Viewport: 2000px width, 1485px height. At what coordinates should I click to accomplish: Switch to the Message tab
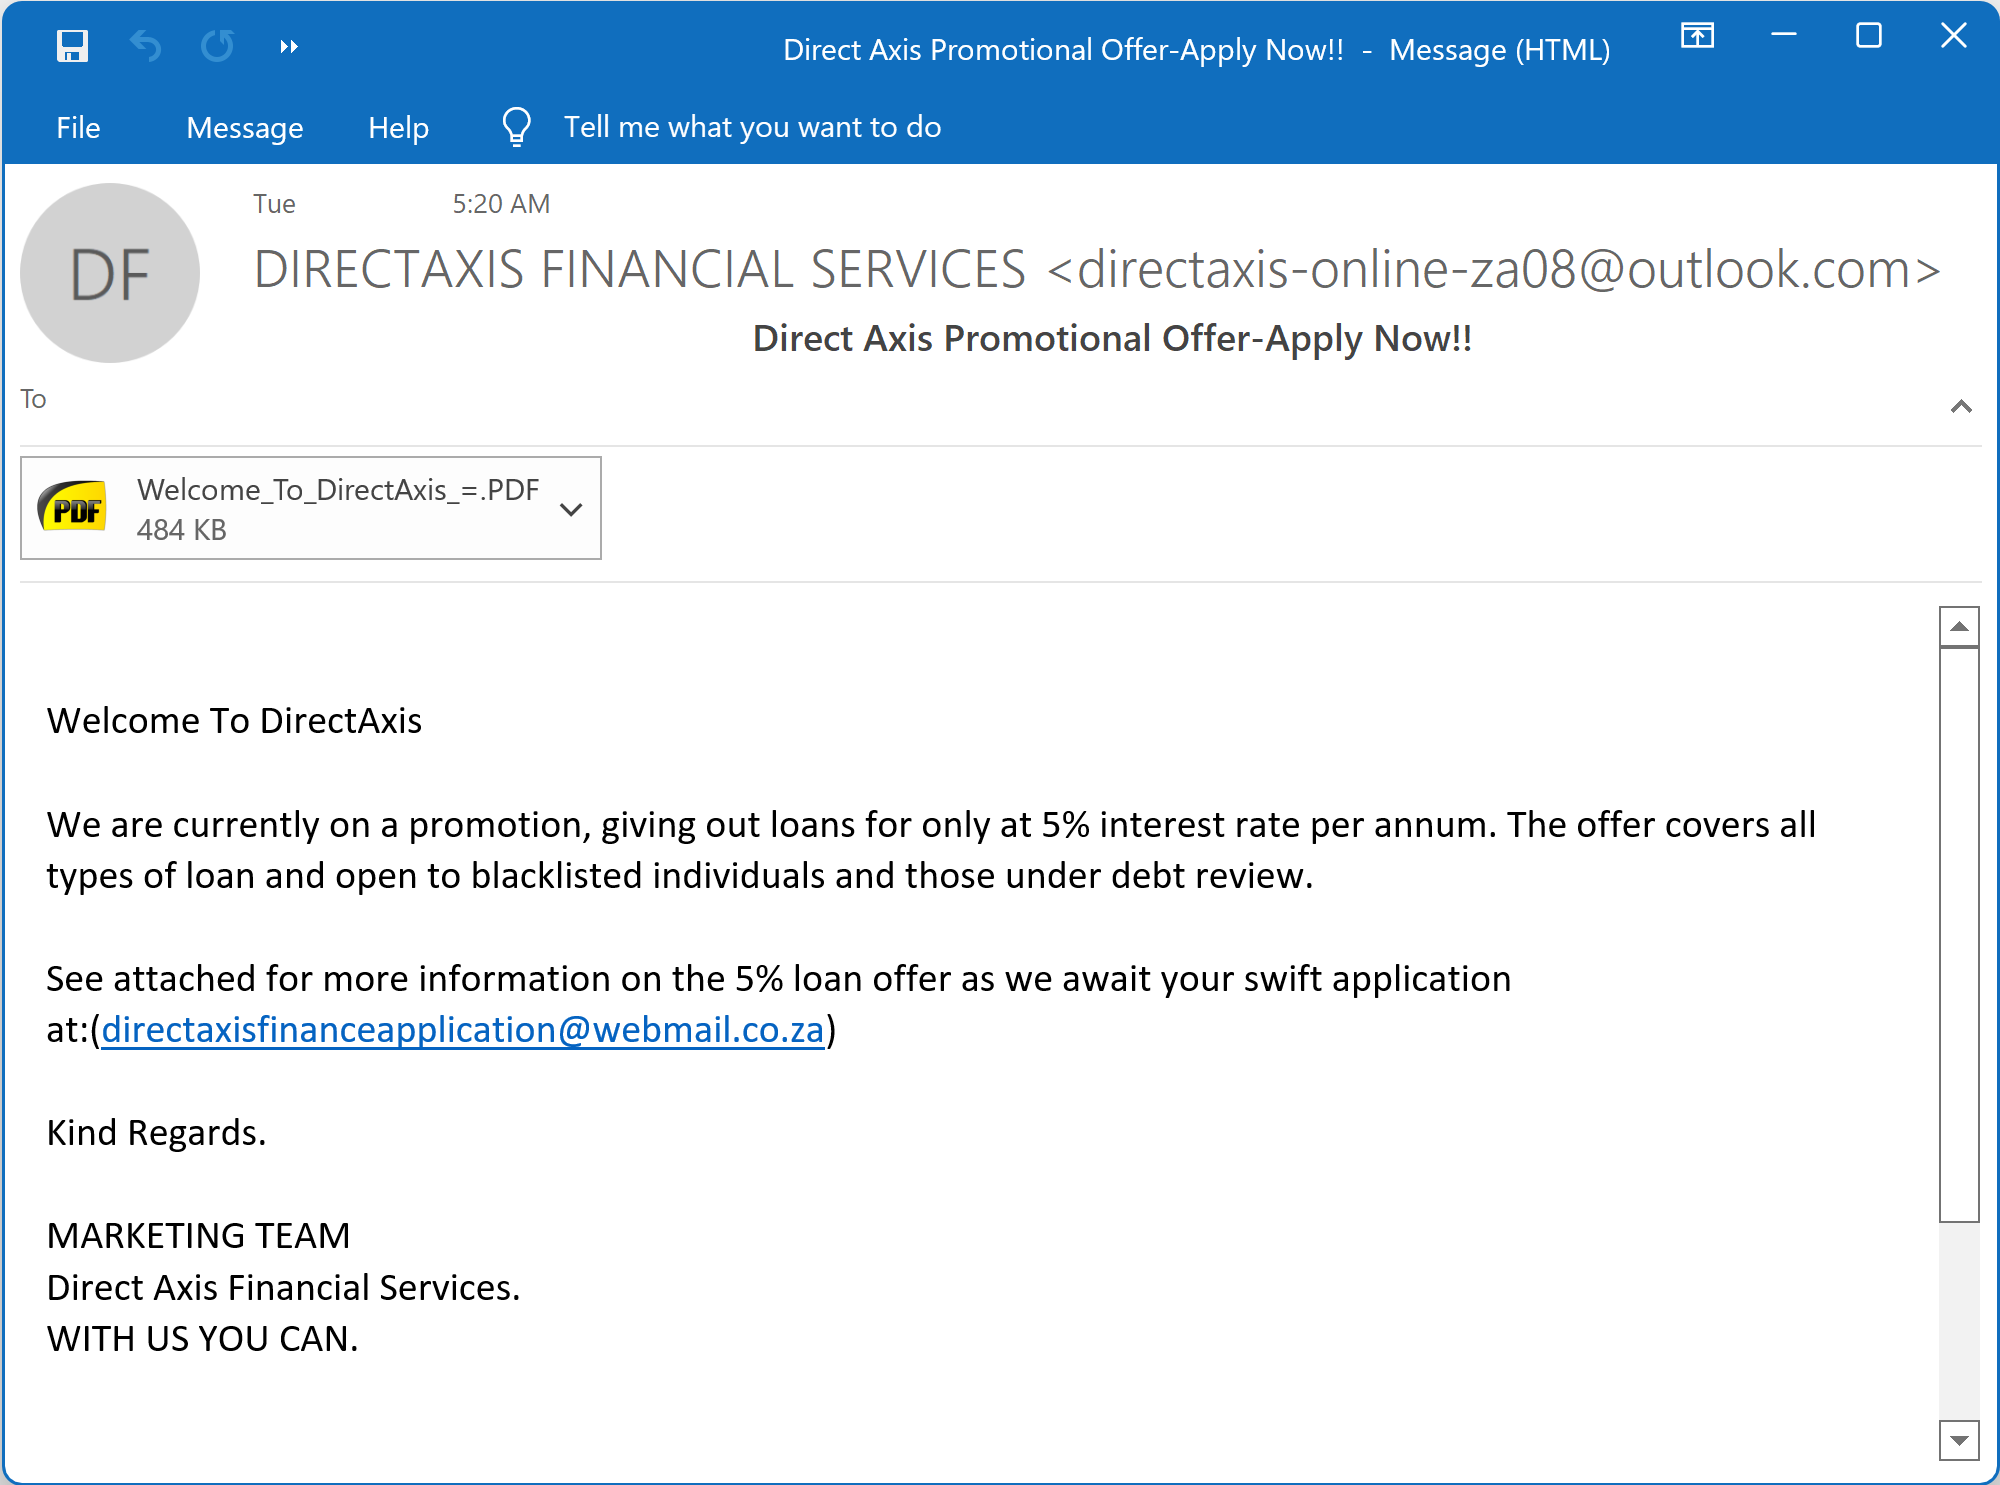click(245, 127)
